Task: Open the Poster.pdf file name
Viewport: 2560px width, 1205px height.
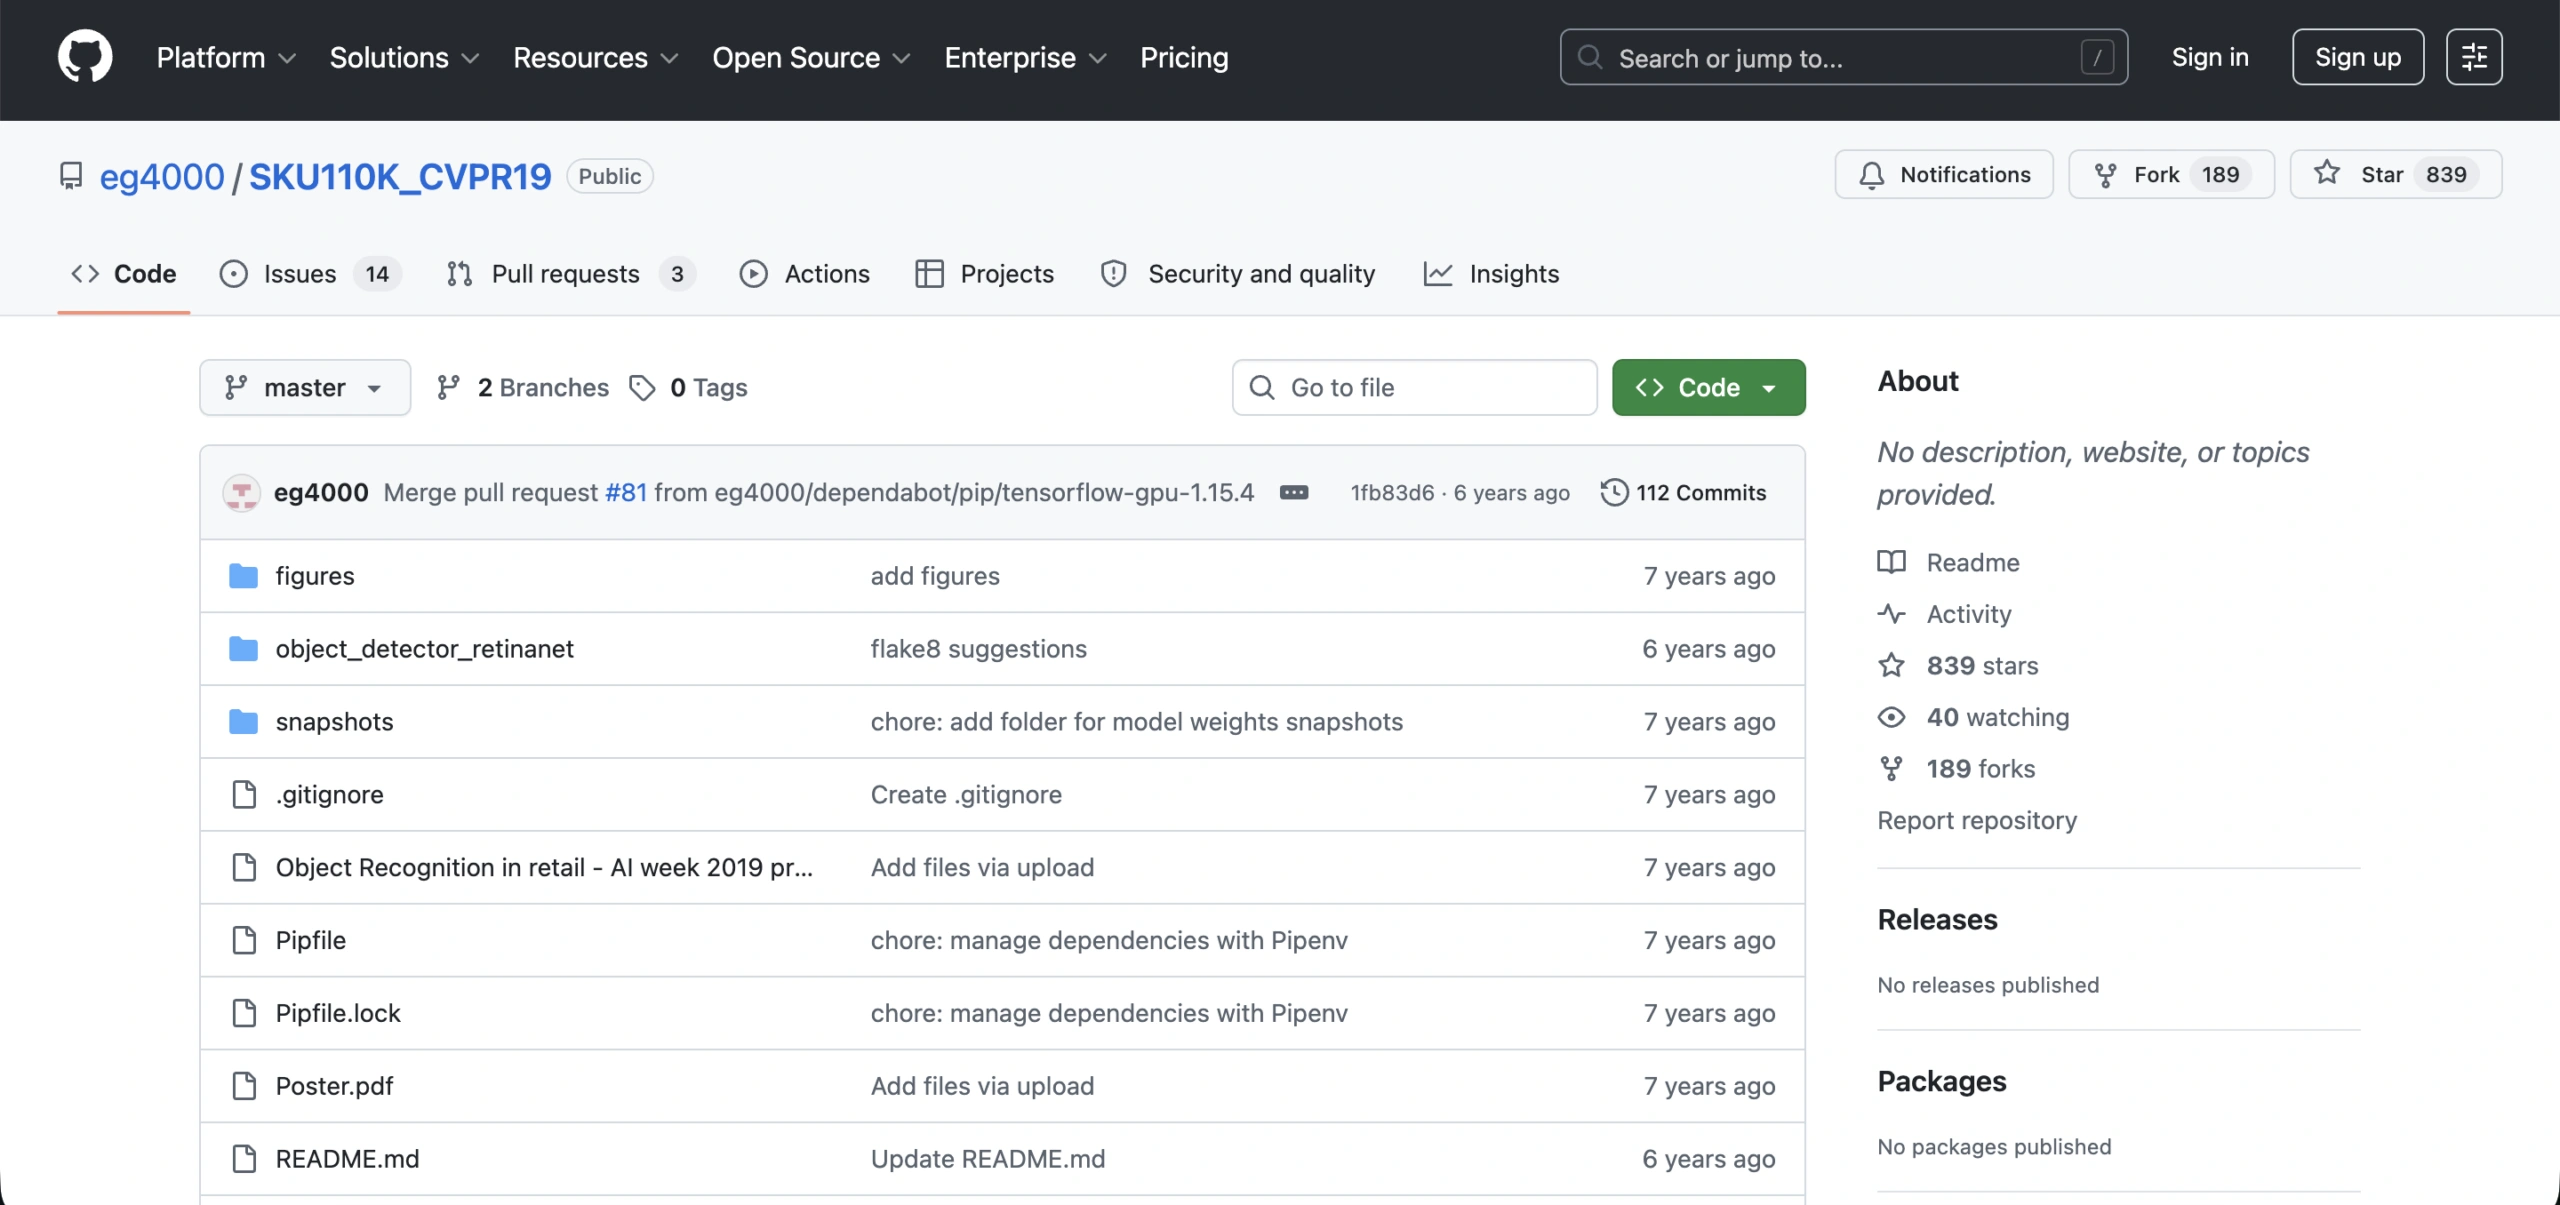Action: tap(334, 1086)
